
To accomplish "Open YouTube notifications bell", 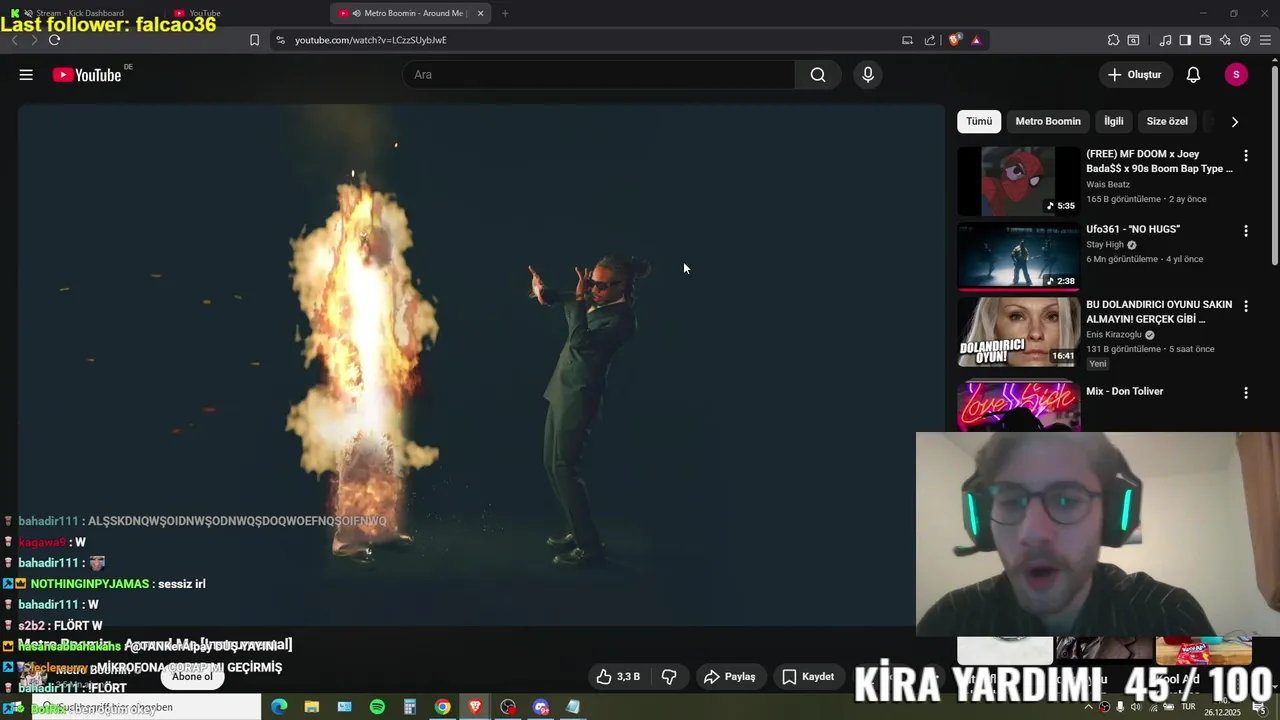I will click(x=1193, y=75).
